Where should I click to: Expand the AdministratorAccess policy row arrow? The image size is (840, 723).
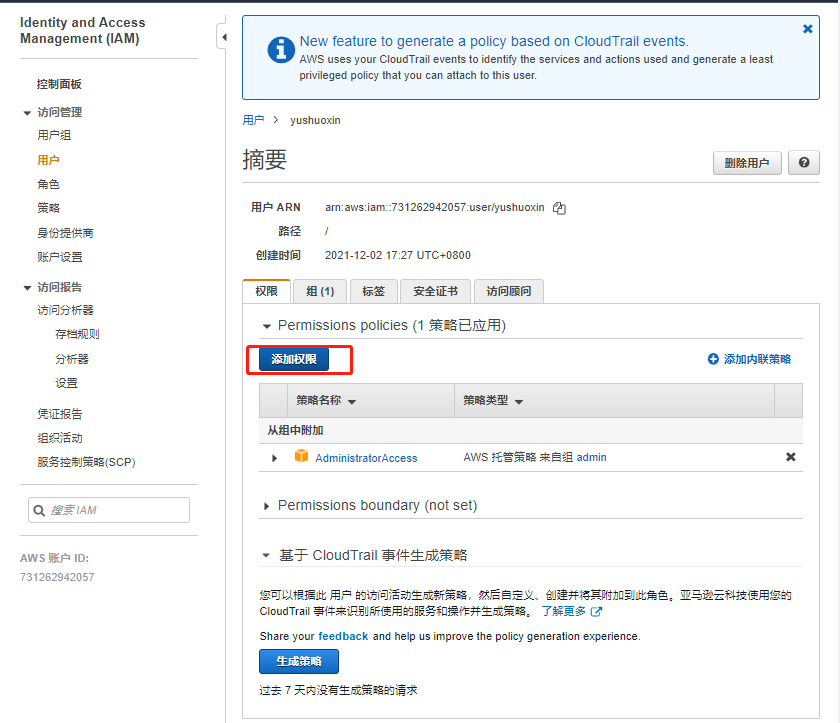[x=275, y=458]
